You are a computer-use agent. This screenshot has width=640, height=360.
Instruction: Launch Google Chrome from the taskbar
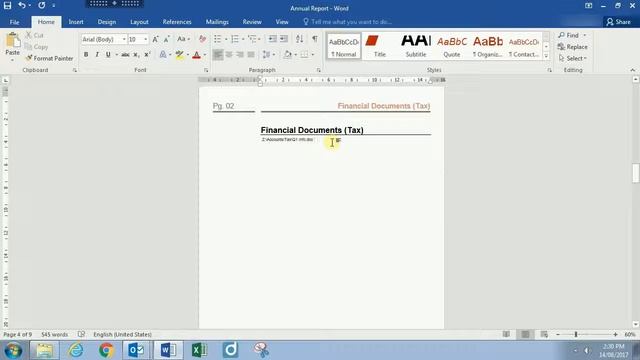coord(106,350)
